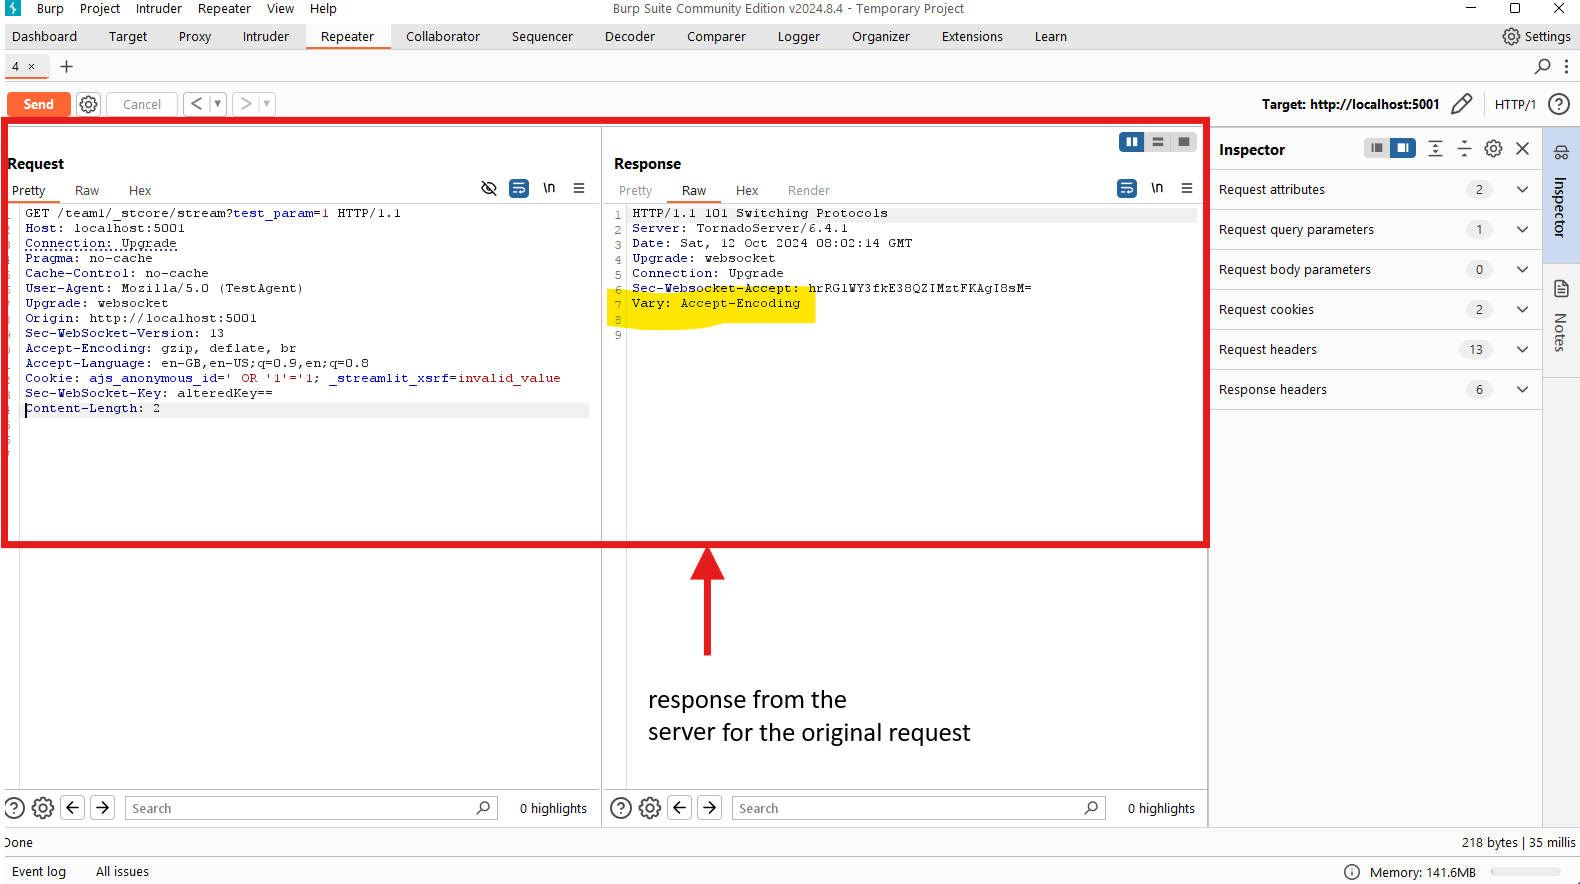Toggle response line wrap icon

[1127, 188]
